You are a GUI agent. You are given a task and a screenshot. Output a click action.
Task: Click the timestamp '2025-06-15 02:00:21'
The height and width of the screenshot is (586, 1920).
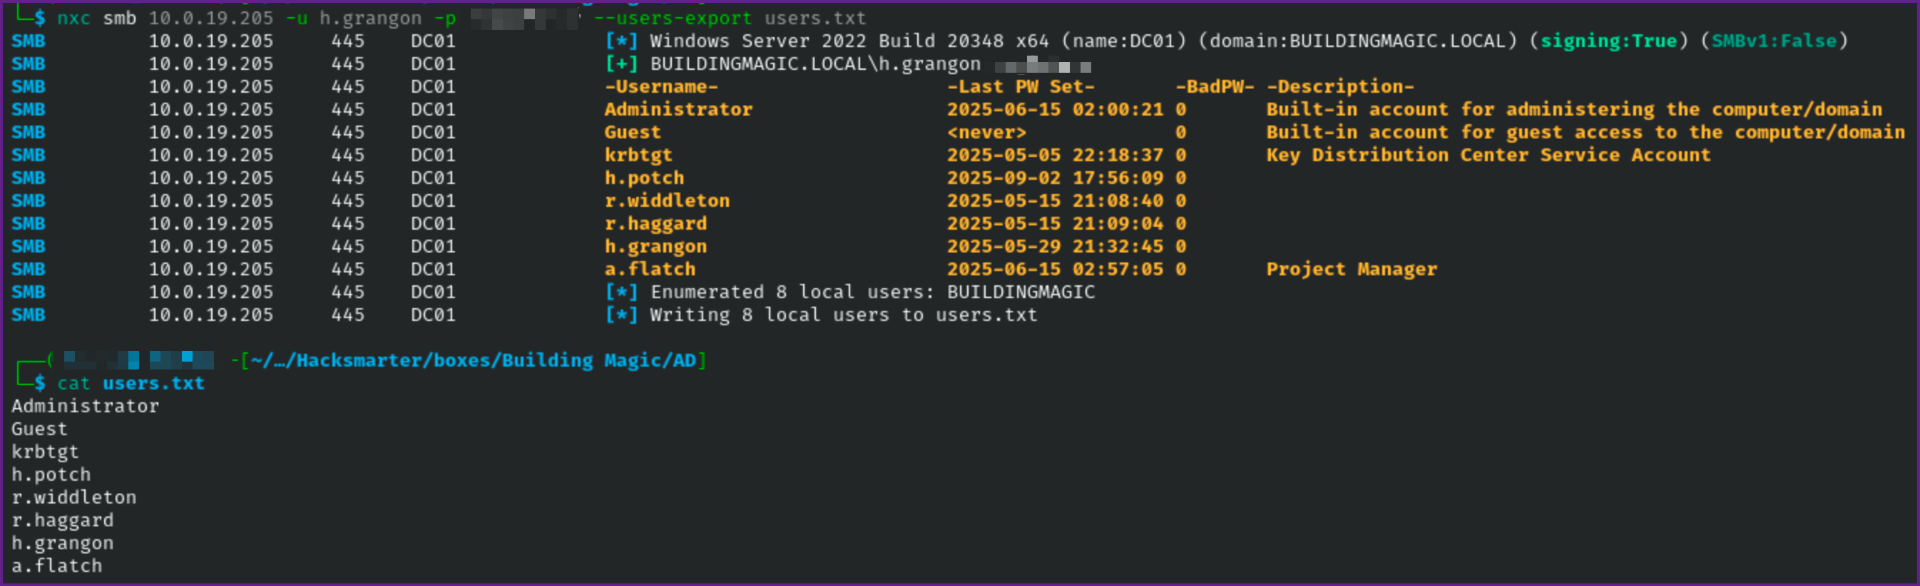pyautogui.click(x=1055, y=110)
